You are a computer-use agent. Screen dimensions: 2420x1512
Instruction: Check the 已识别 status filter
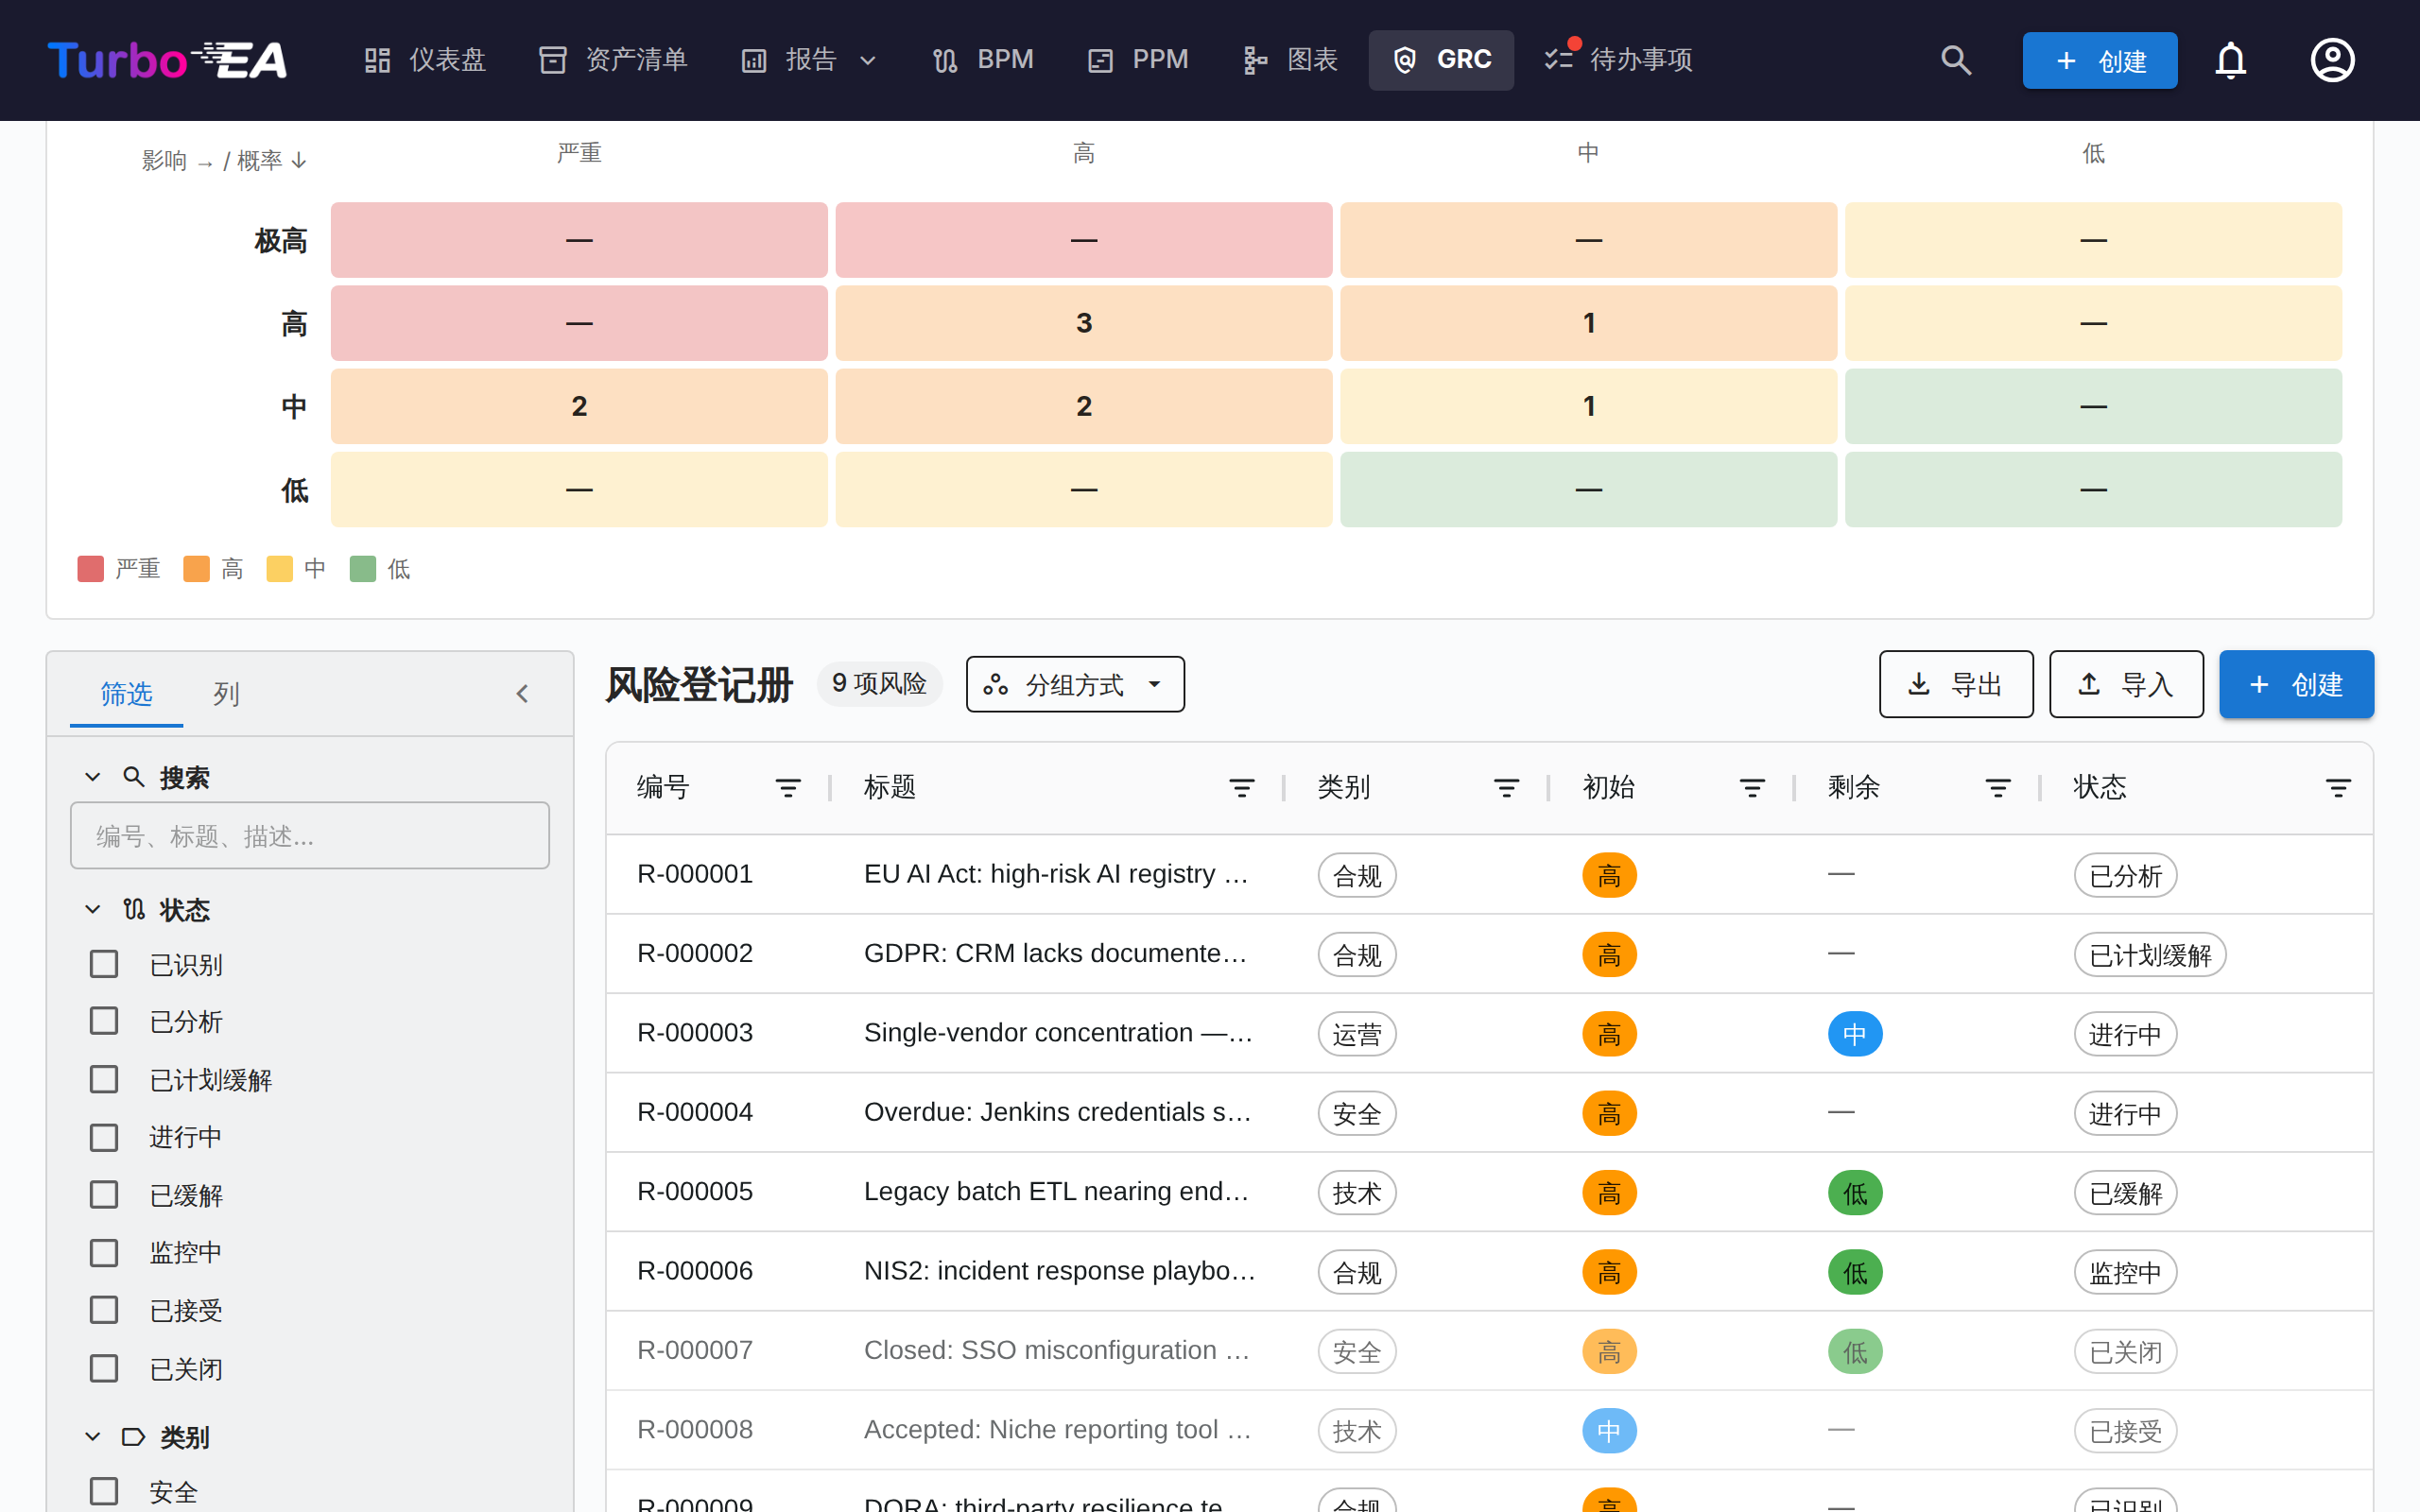pos(104,964)
